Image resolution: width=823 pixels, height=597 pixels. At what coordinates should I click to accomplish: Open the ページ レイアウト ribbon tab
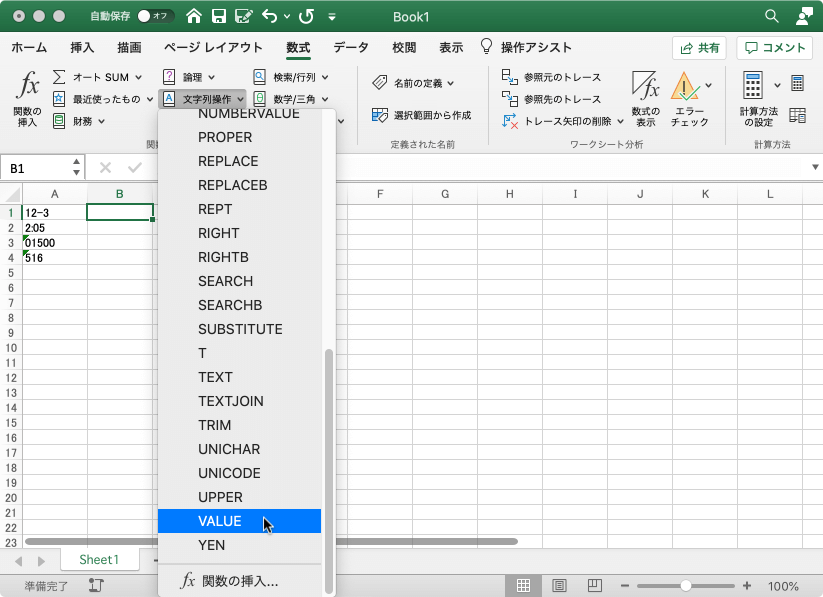click(213, 48)
